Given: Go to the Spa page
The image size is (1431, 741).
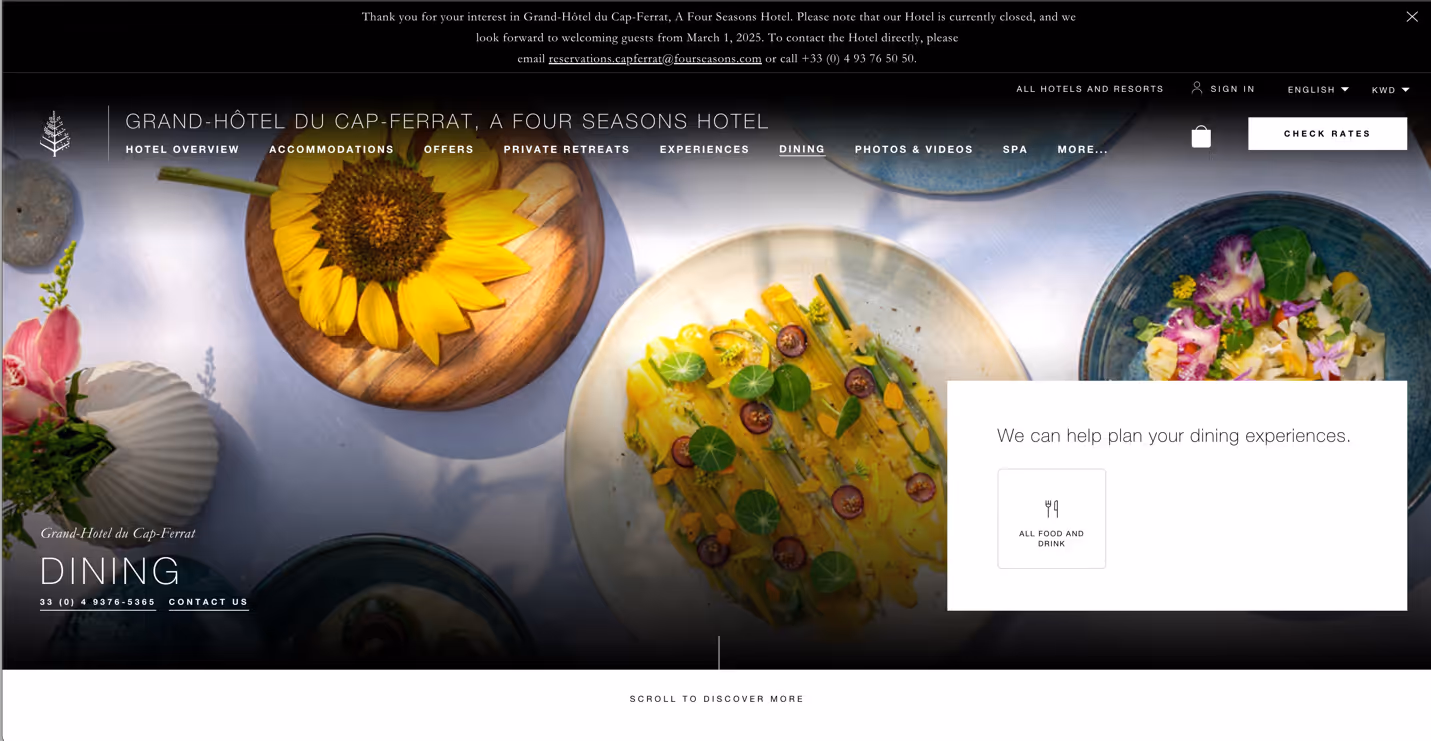Looking at the screenshot, I should (1015, 150).
